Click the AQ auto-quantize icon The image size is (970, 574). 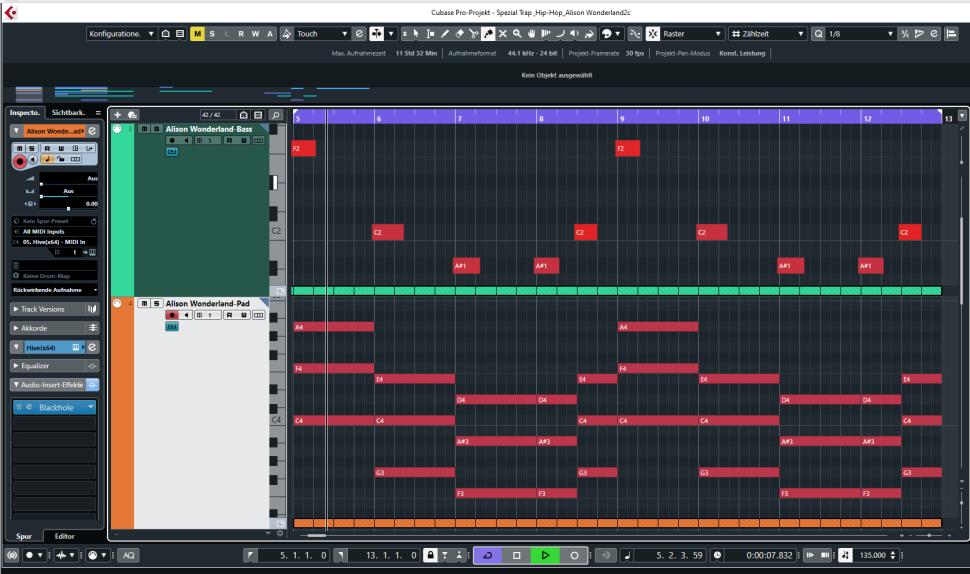(x=130, y=553)
